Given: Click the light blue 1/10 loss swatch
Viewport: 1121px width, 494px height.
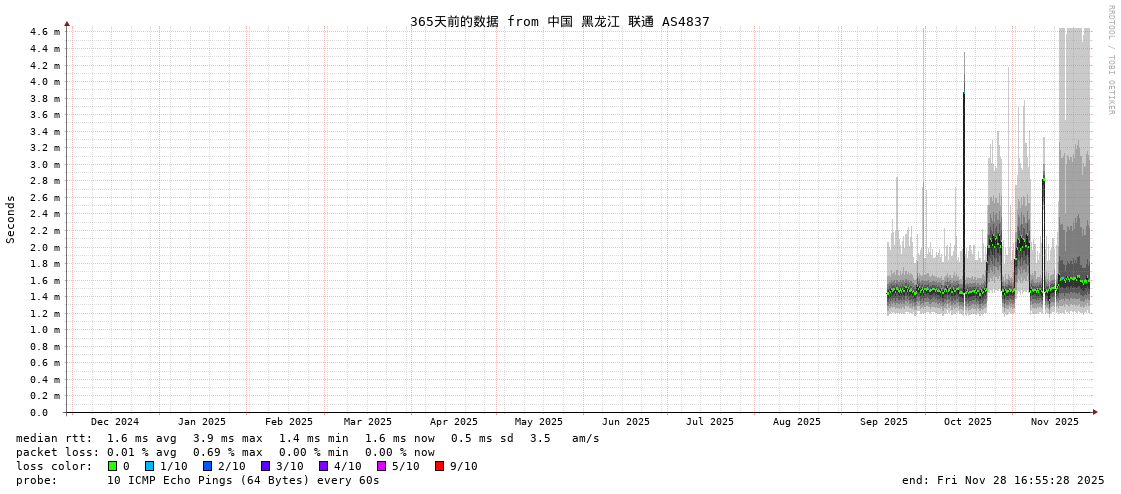Looking at the screenshot, I should [149, 466].
